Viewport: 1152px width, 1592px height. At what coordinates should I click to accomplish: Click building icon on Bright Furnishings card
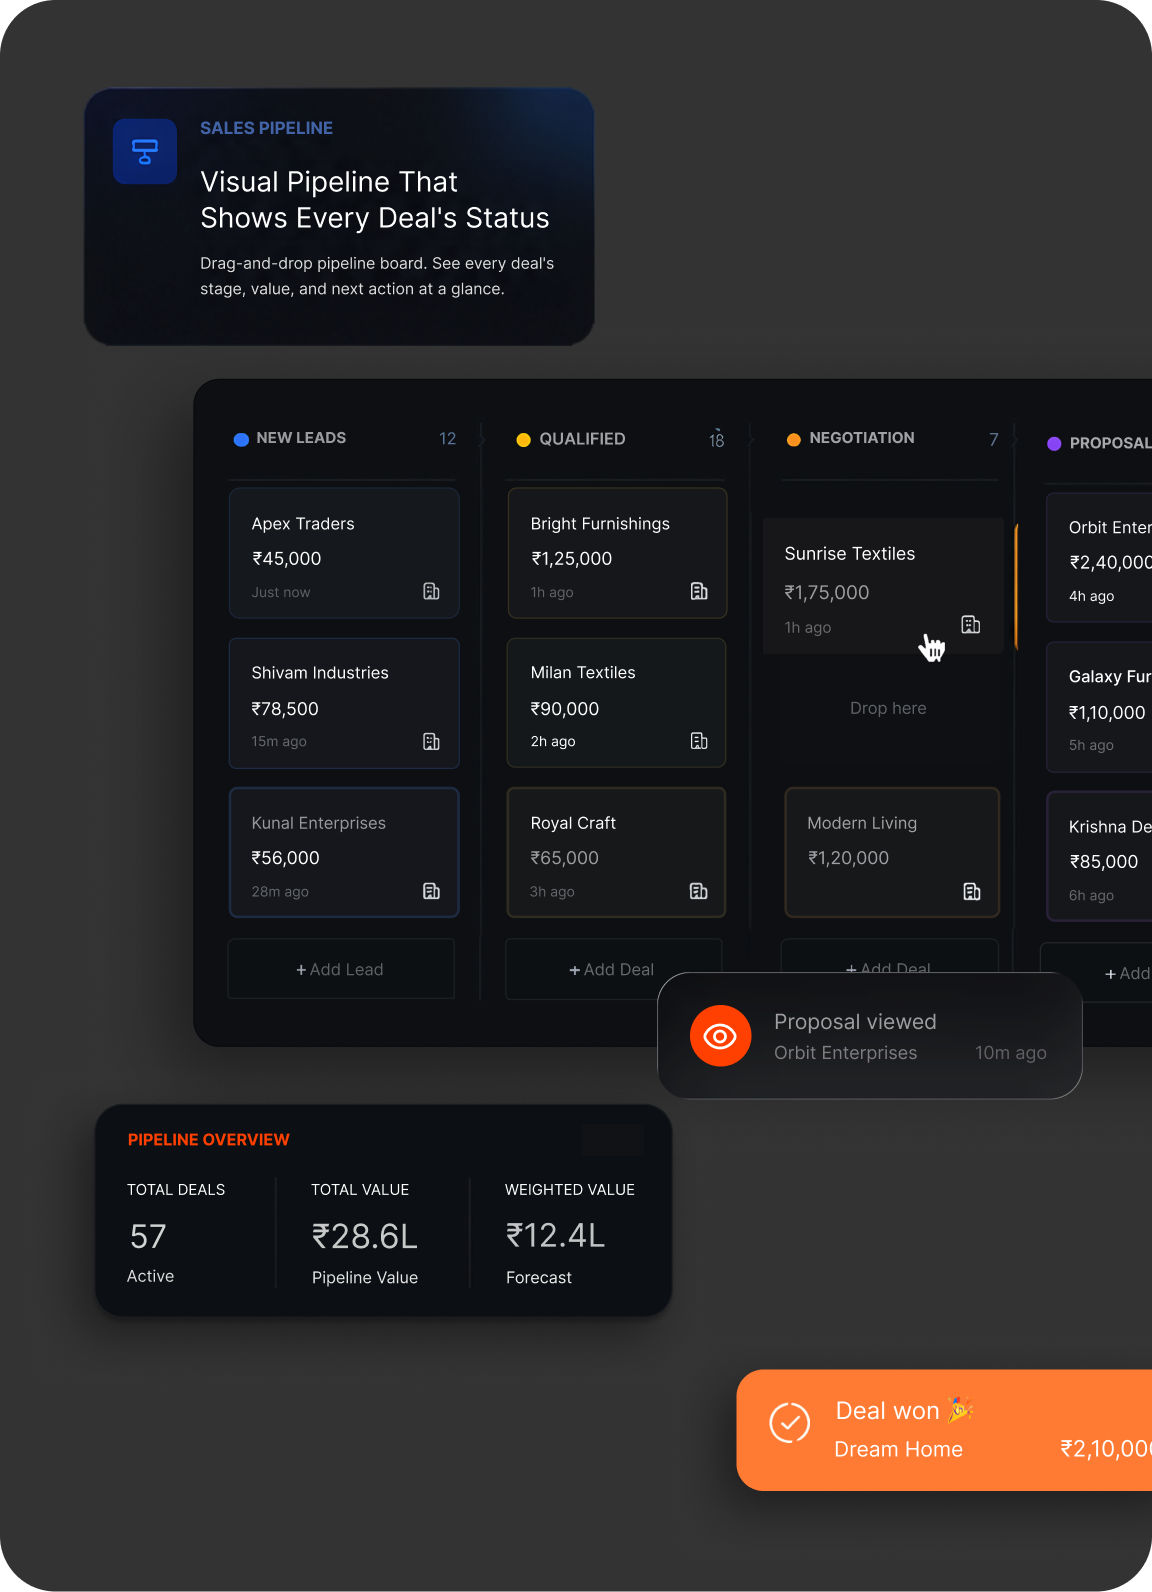(x=699, y=591)
